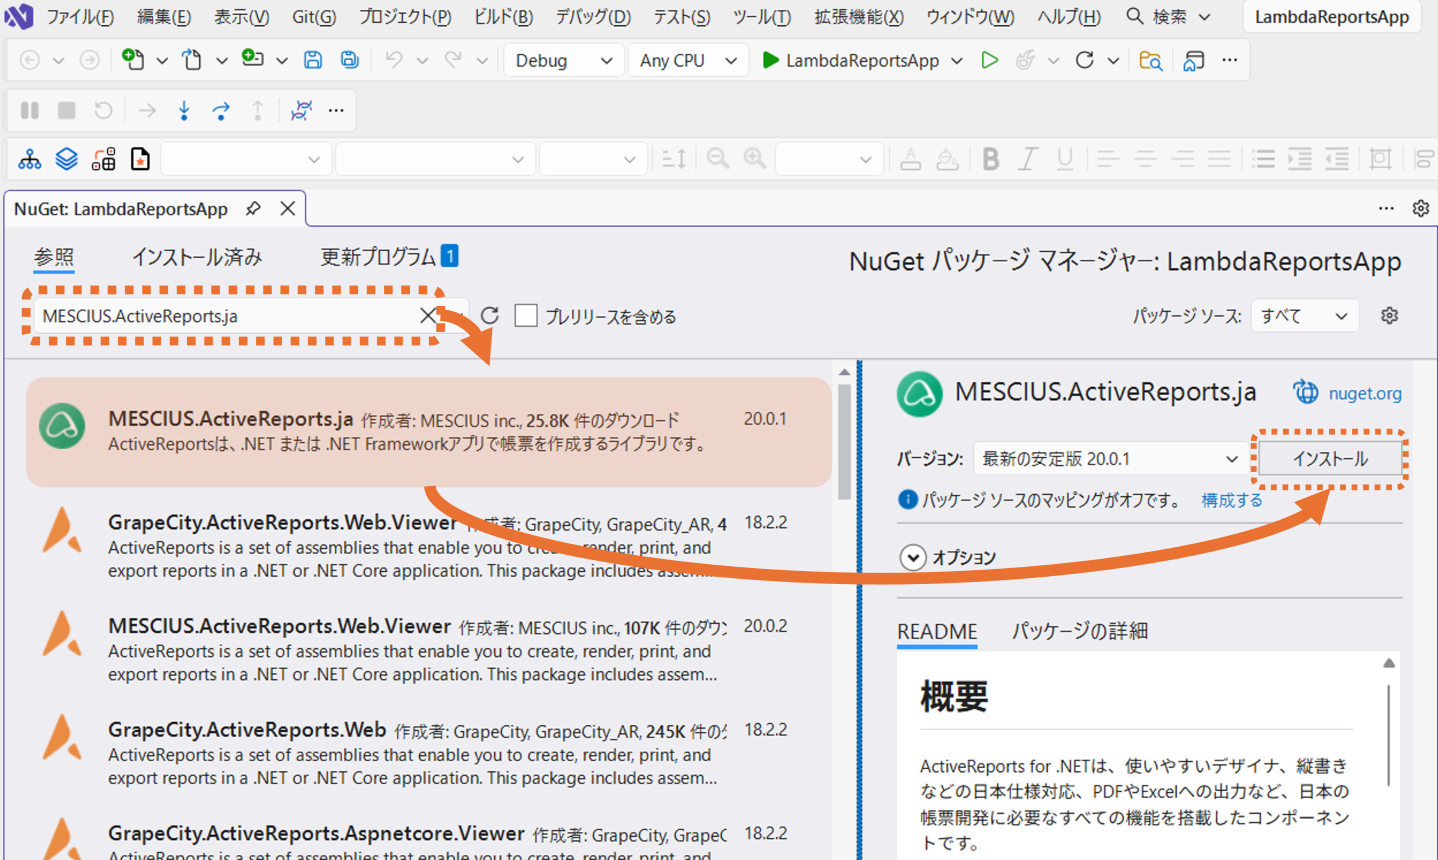Viewport: 1438px width, 860px height.
Task: Click the Save file toolbar icon
Action: coord(313,60)
